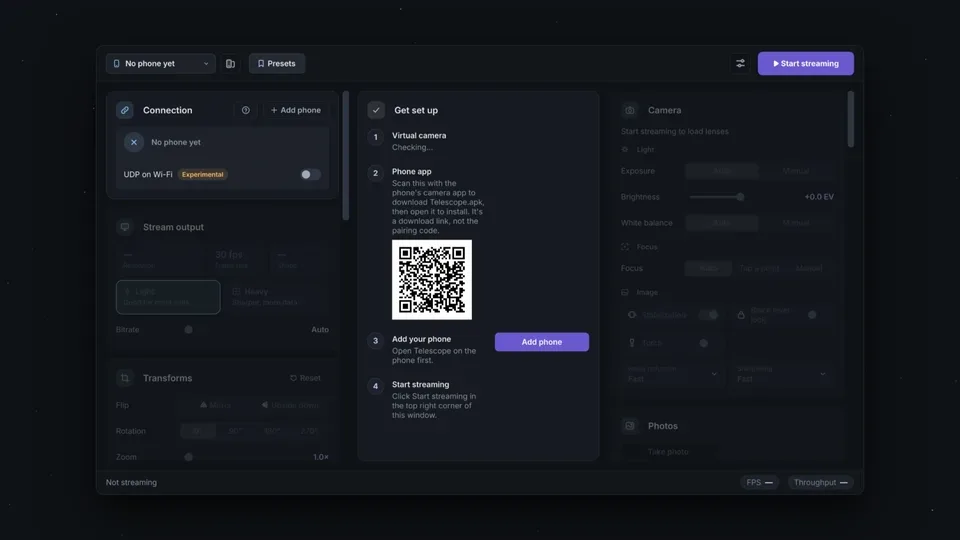Screen dimensions: 960x540
Task: Click the Camera panel icon
Action: [629, 110]
